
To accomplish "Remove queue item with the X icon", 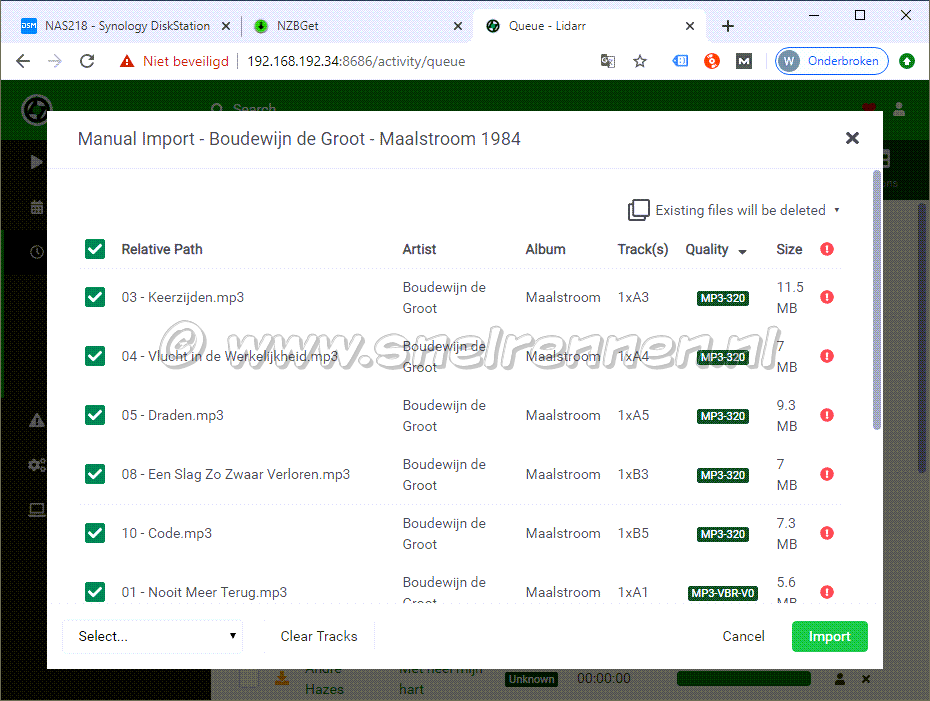I will [866, 679].
